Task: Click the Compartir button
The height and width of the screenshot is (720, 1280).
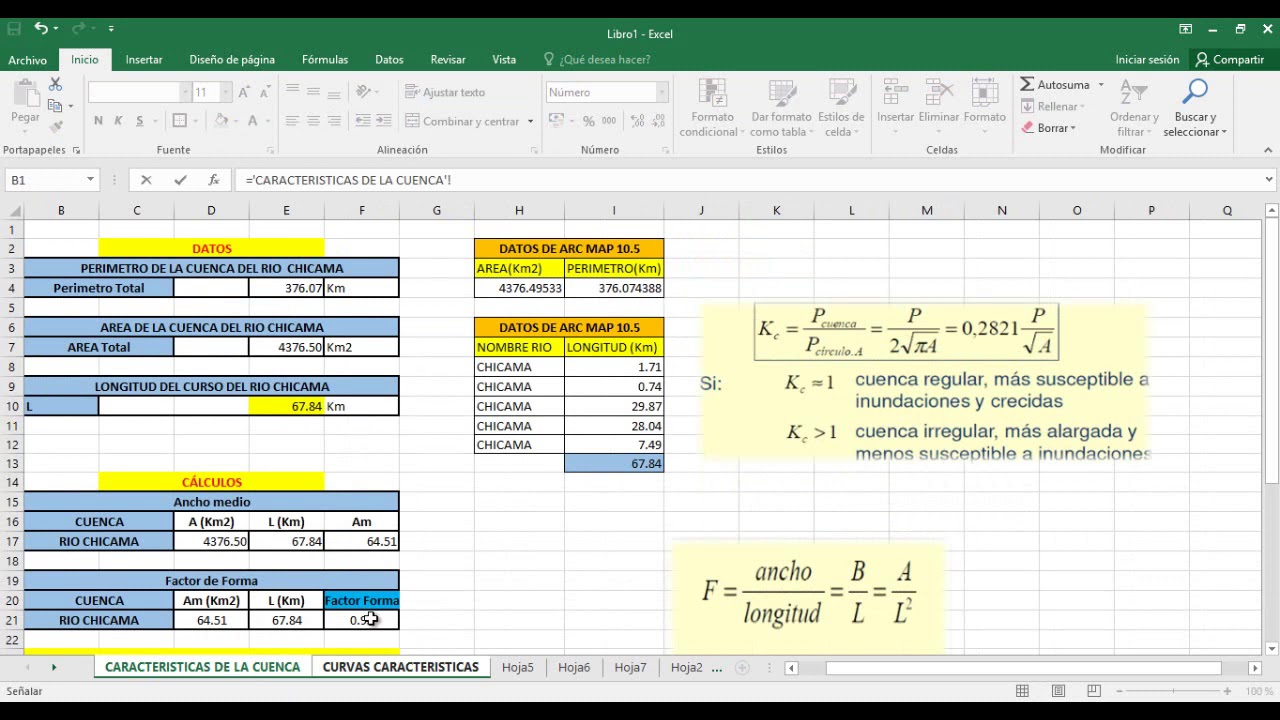Action: pyautogui.click(x=1230, y=60)
